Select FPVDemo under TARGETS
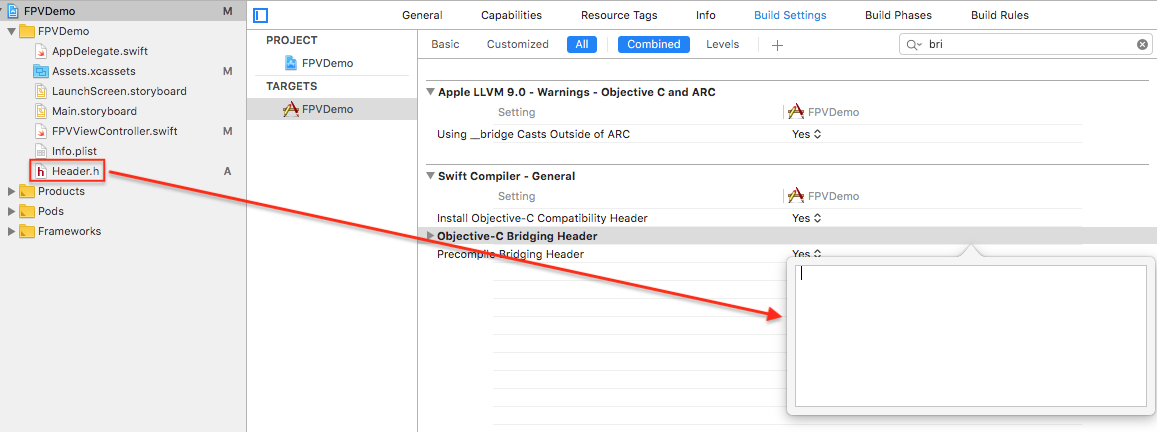 click(328, 109)
